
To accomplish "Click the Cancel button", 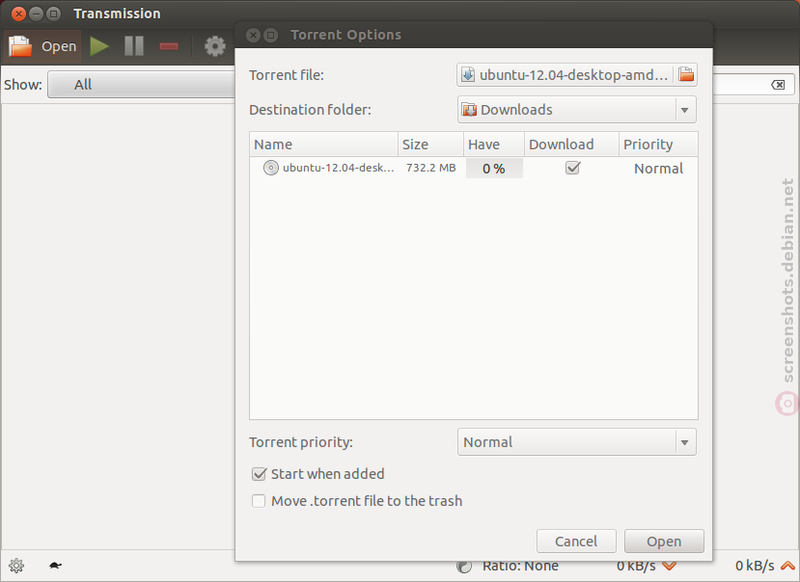I will [x=576, y=541].
